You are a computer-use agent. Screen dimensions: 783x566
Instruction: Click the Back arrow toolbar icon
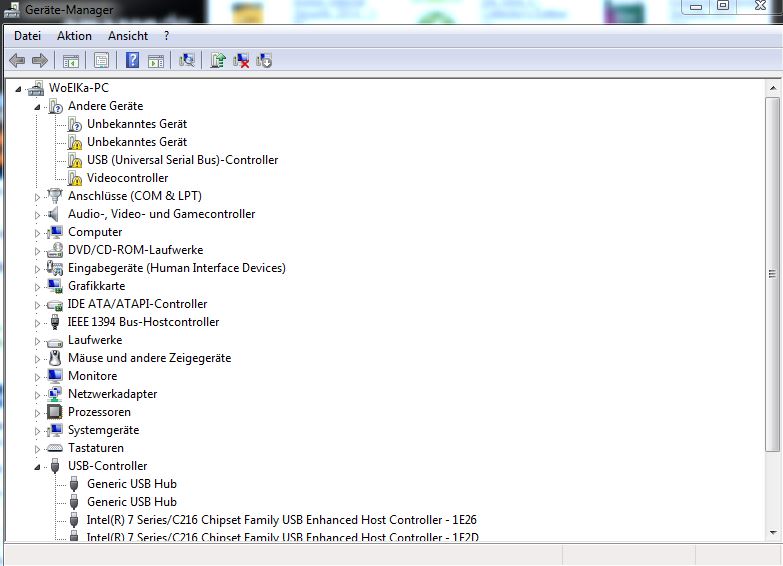(17, 61)
